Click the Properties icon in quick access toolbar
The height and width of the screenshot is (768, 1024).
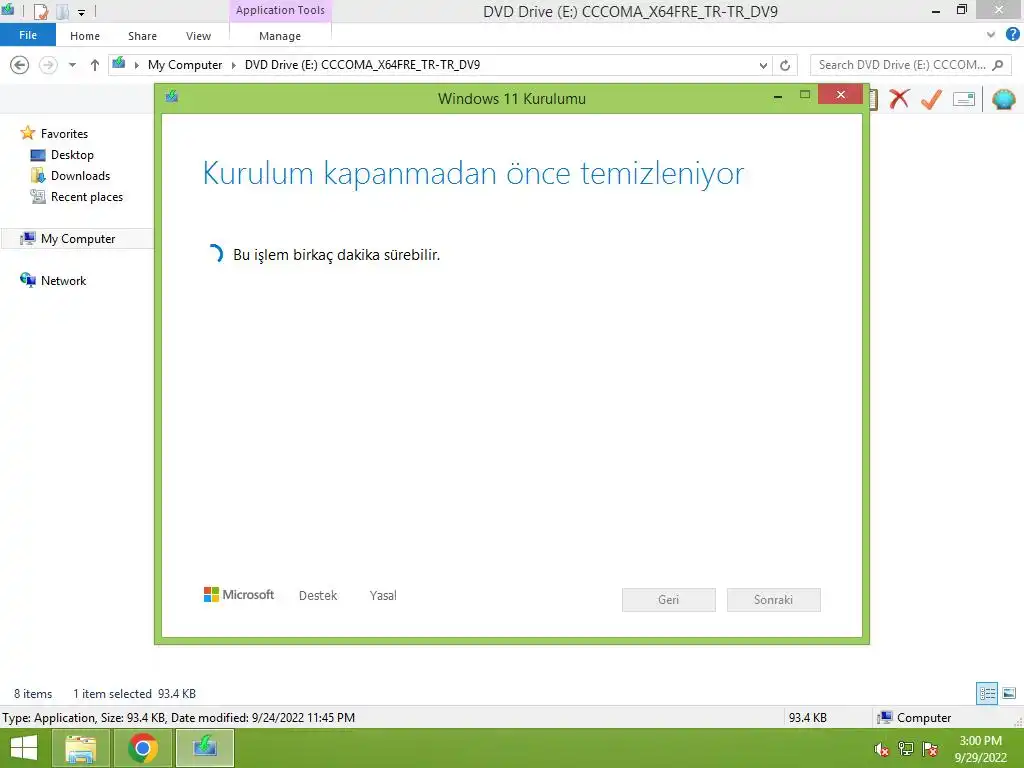click(40, 11)
